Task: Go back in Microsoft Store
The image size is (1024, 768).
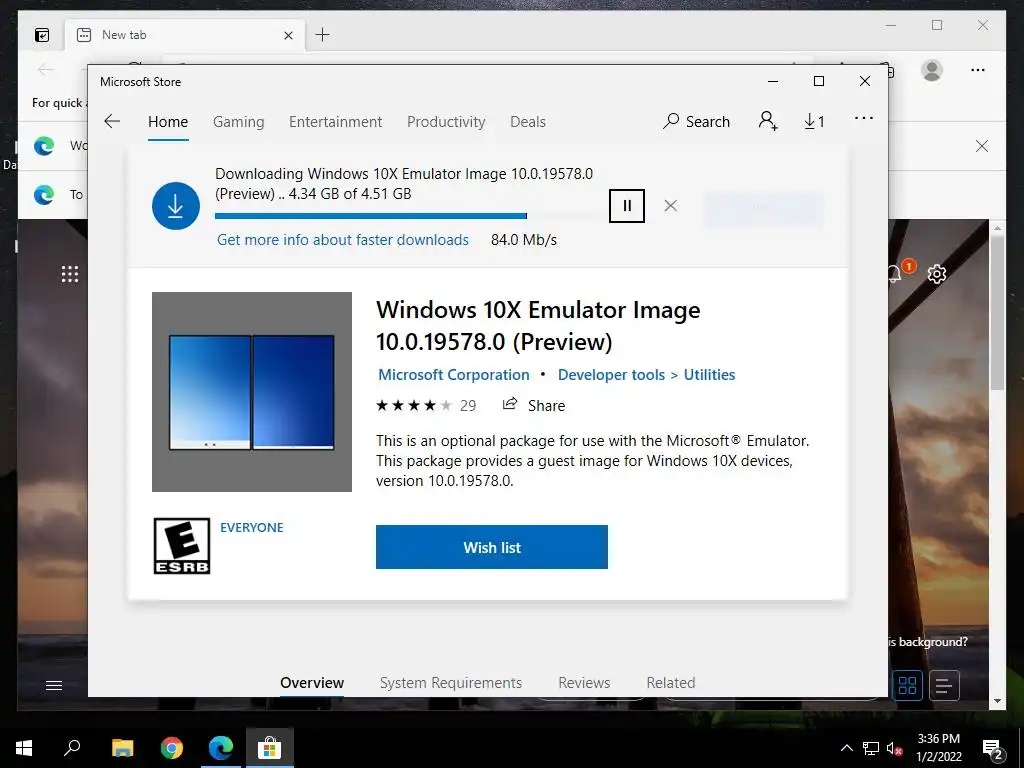Action: pyautogui.click(x=112, y=121)
